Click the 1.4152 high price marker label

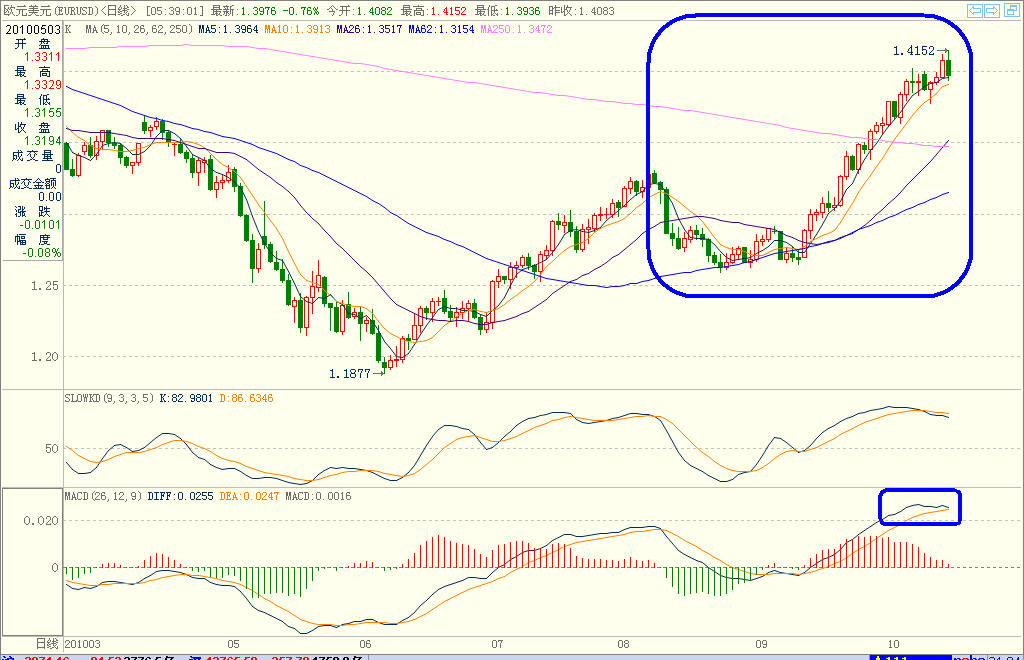pos(914,50)
